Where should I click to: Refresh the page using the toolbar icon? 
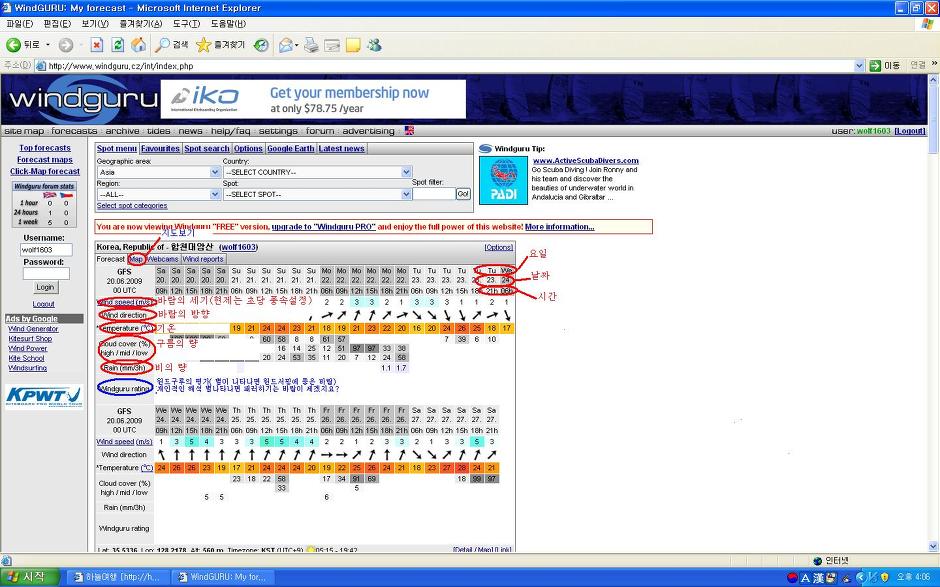point(118,45)
